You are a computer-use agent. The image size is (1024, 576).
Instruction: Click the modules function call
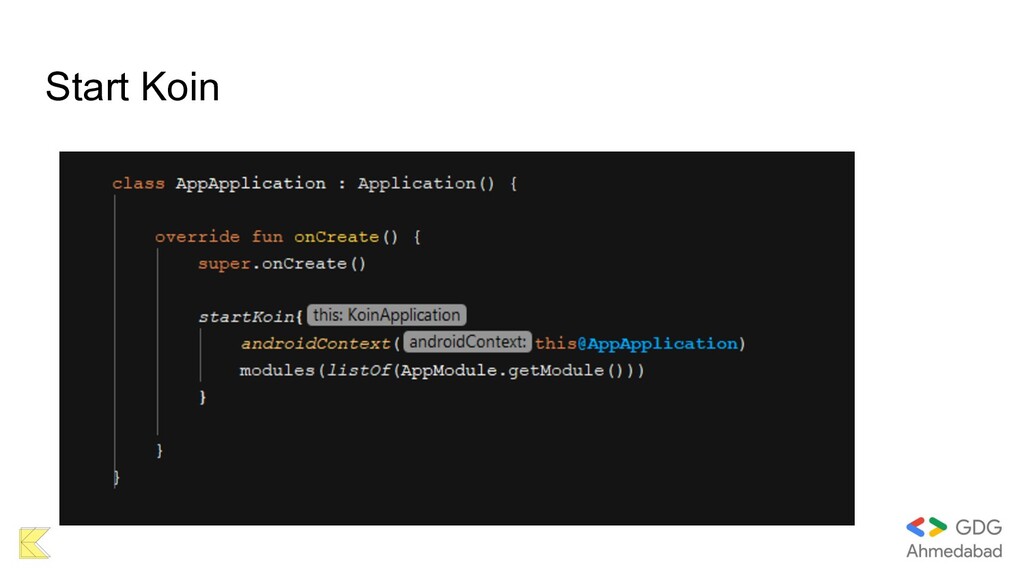coord(277,370)
